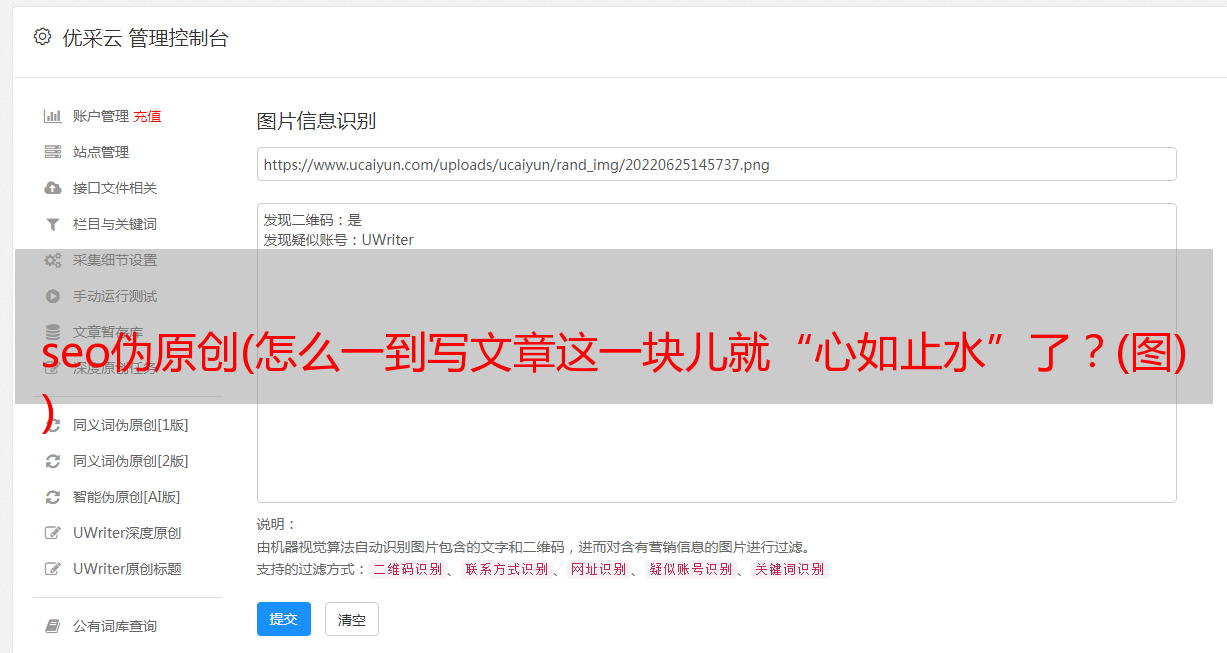Click the 优采云 管理控制台 title
1227x653 pixels.
coord(145,38)
